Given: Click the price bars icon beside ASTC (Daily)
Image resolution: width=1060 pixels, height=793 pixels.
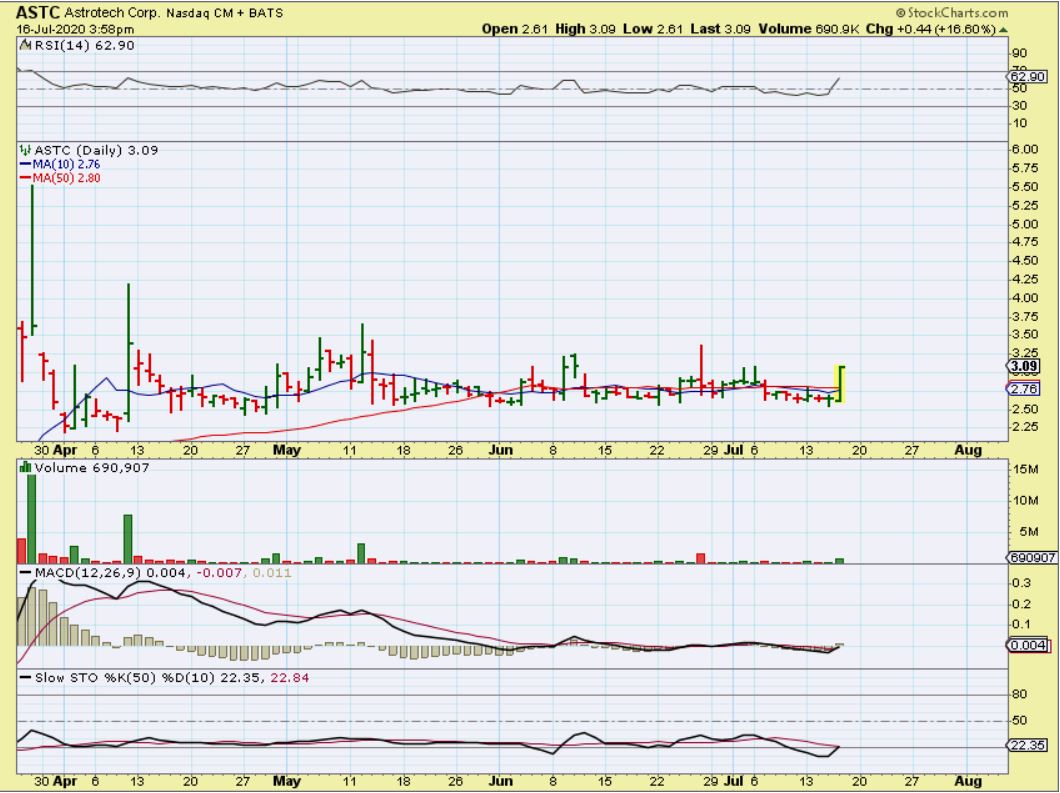Looking at the screenshot, I should (26, 150).
